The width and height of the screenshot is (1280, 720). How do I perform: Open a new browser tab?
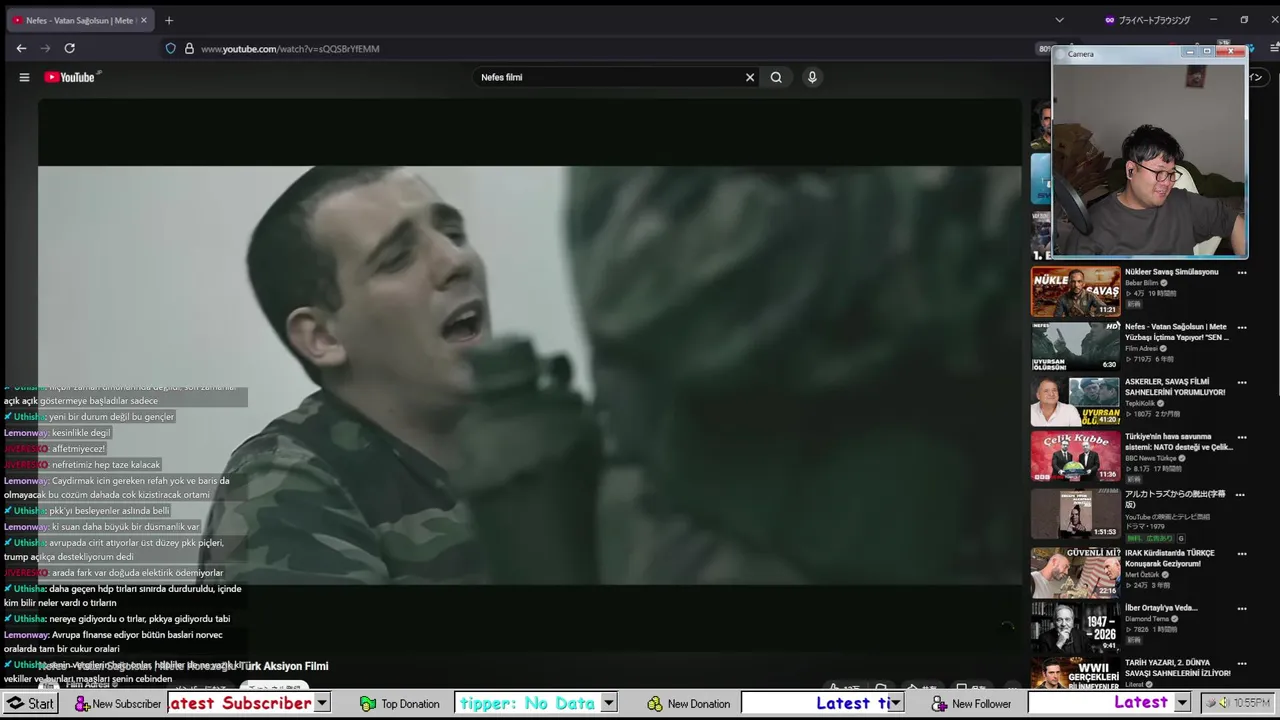point(168,20)
